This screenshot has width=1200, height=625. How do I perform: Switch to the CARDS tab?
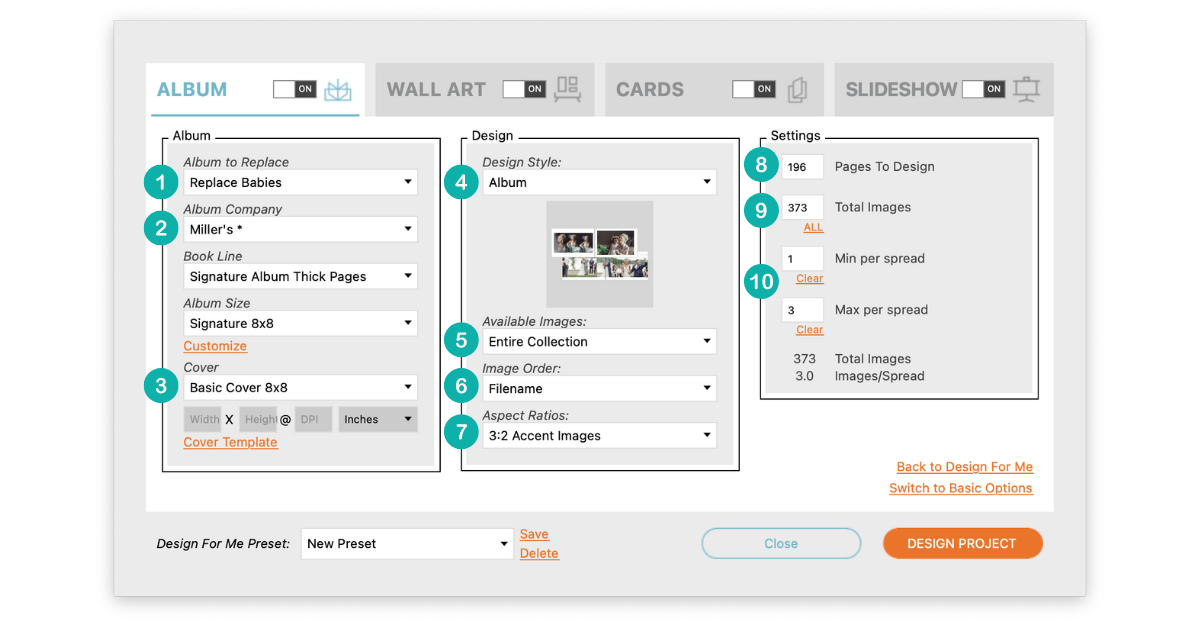tap(650, 89)
